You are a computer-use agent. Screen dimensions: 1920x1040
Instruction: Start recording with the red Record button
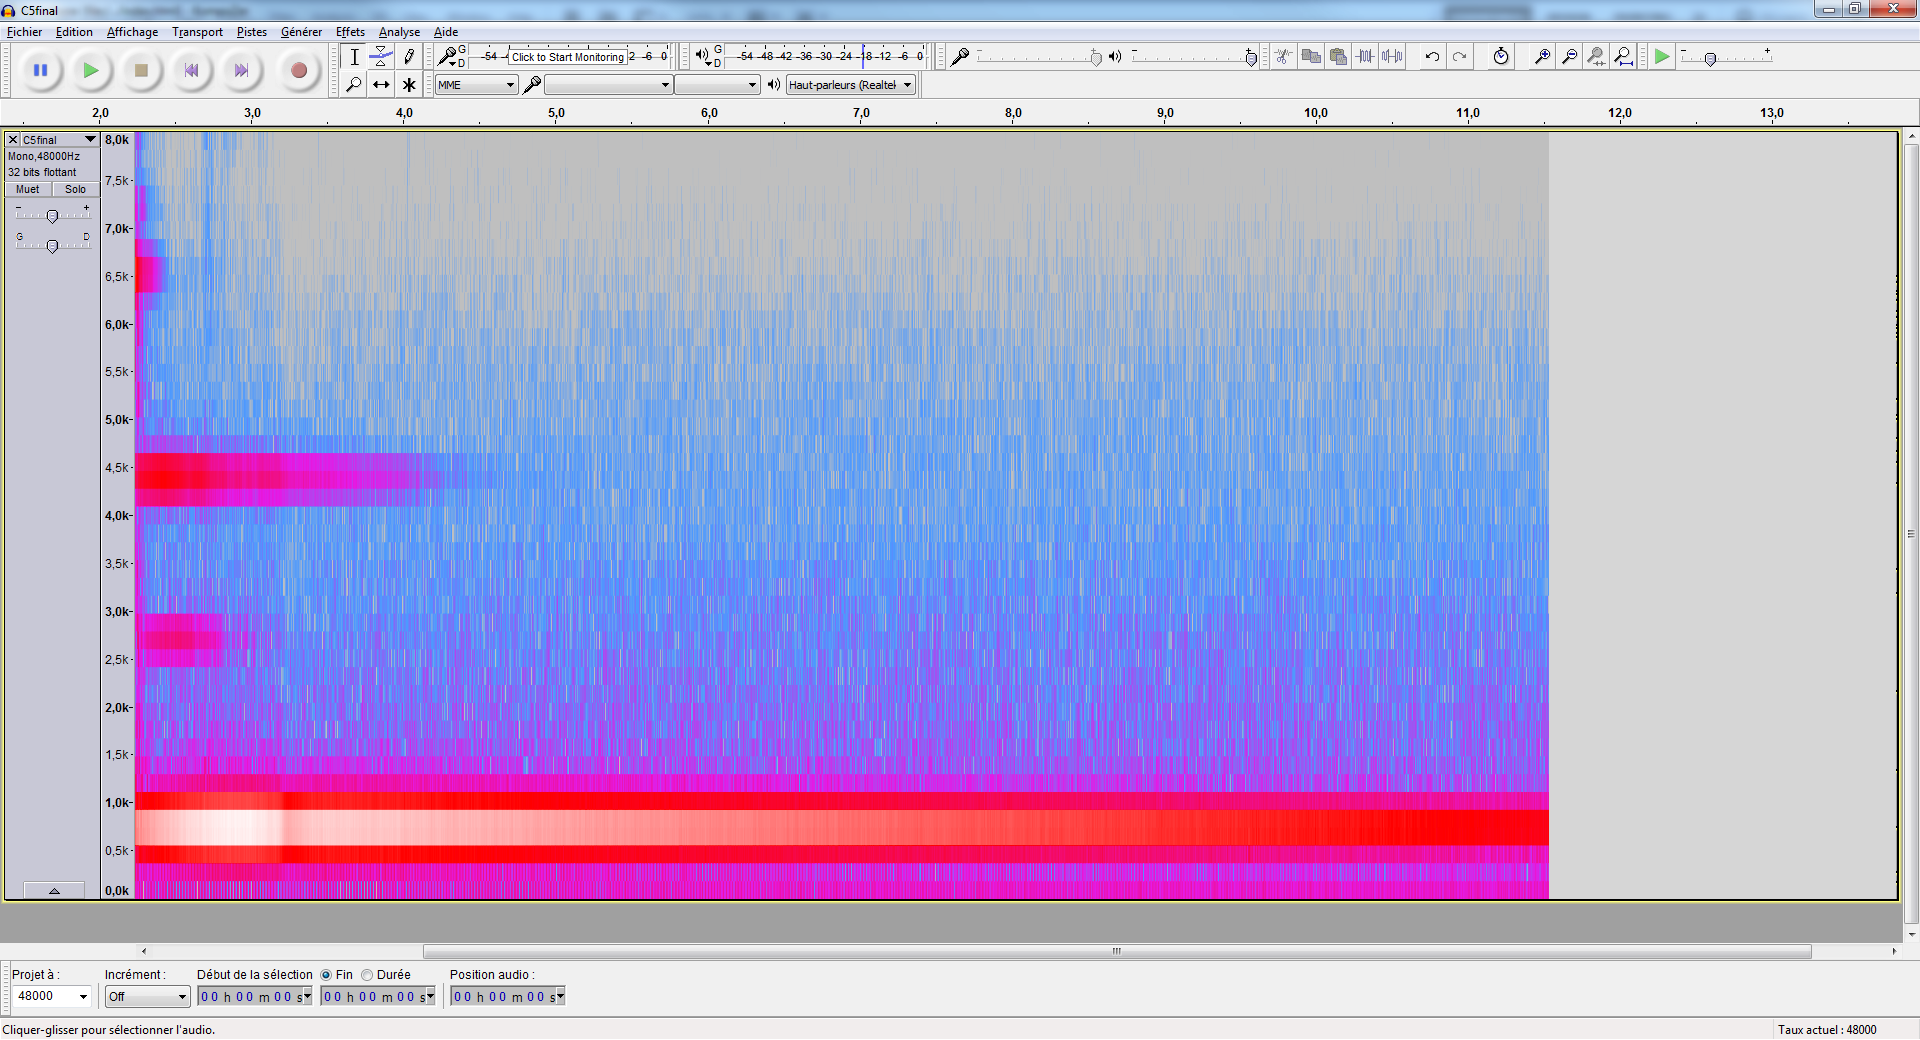coord(298,70)
